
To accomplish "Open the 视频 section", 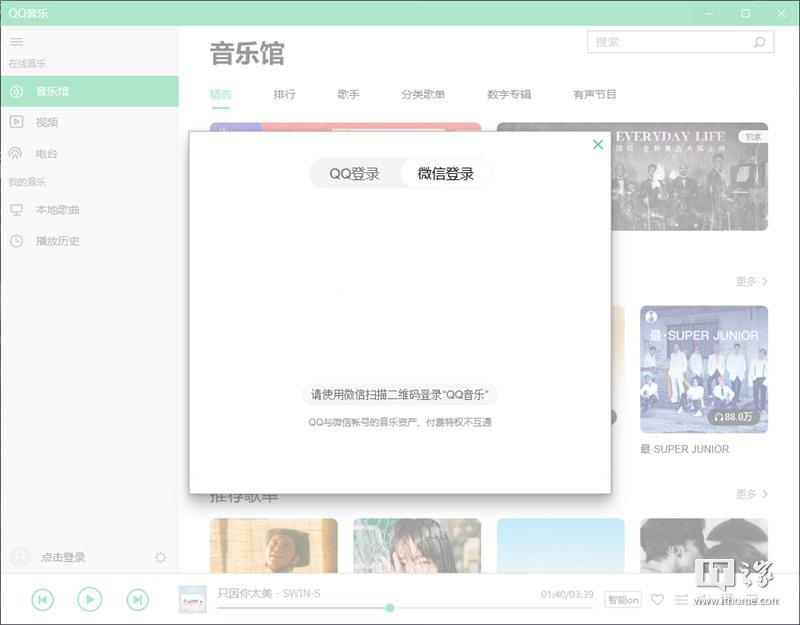I will 47,122.
